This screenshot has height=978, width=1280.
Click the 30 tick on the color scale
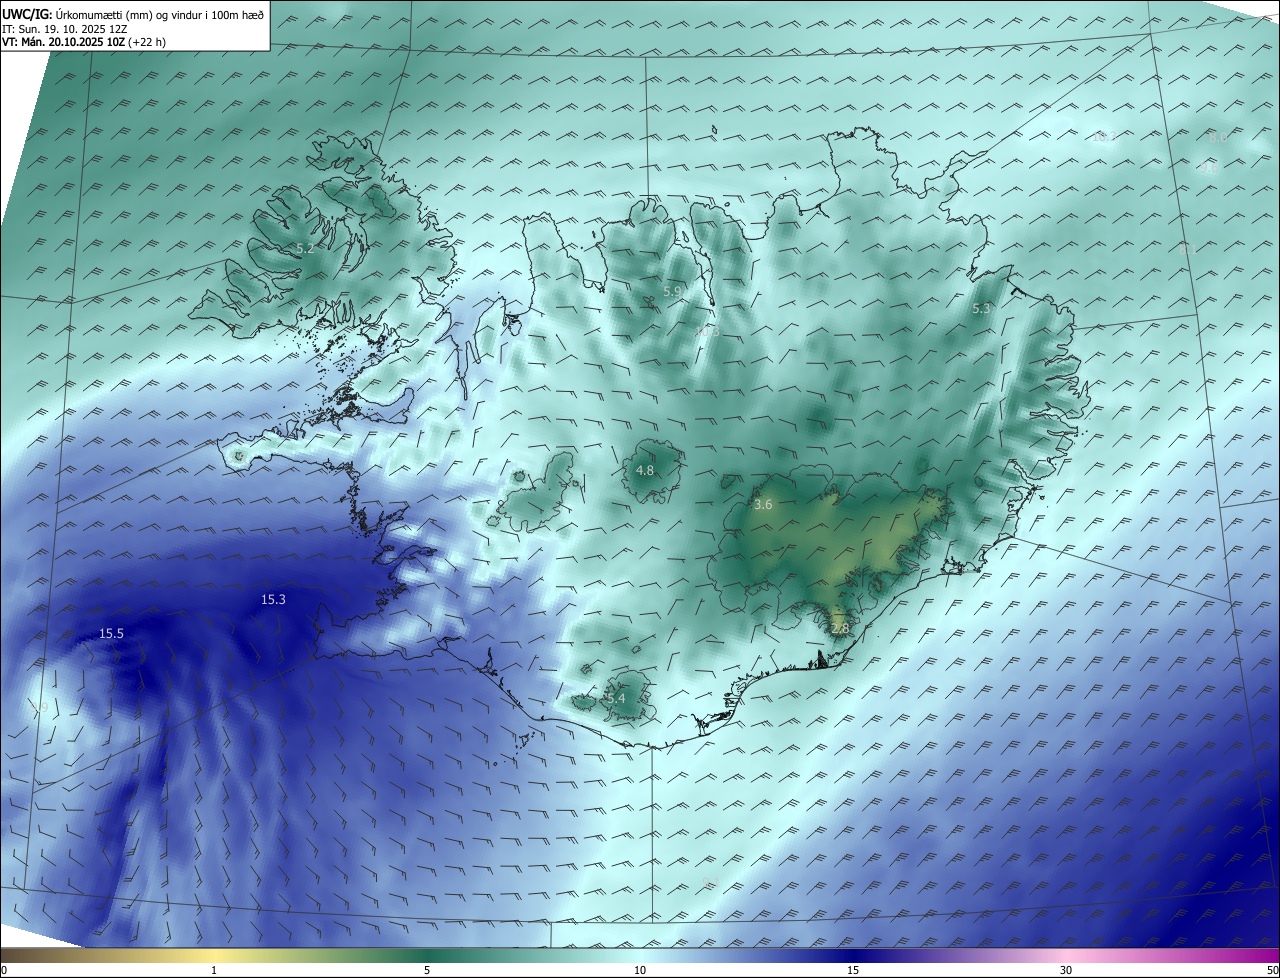(1066, 970)
